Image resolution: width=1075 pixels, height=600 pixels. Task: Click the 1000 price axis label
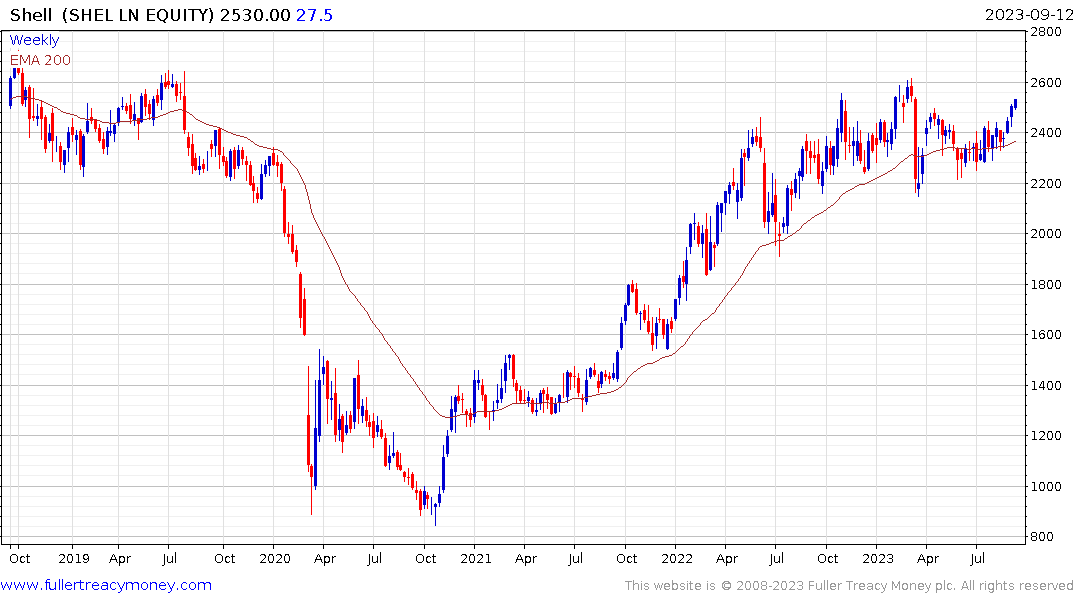coord(1046,486)
